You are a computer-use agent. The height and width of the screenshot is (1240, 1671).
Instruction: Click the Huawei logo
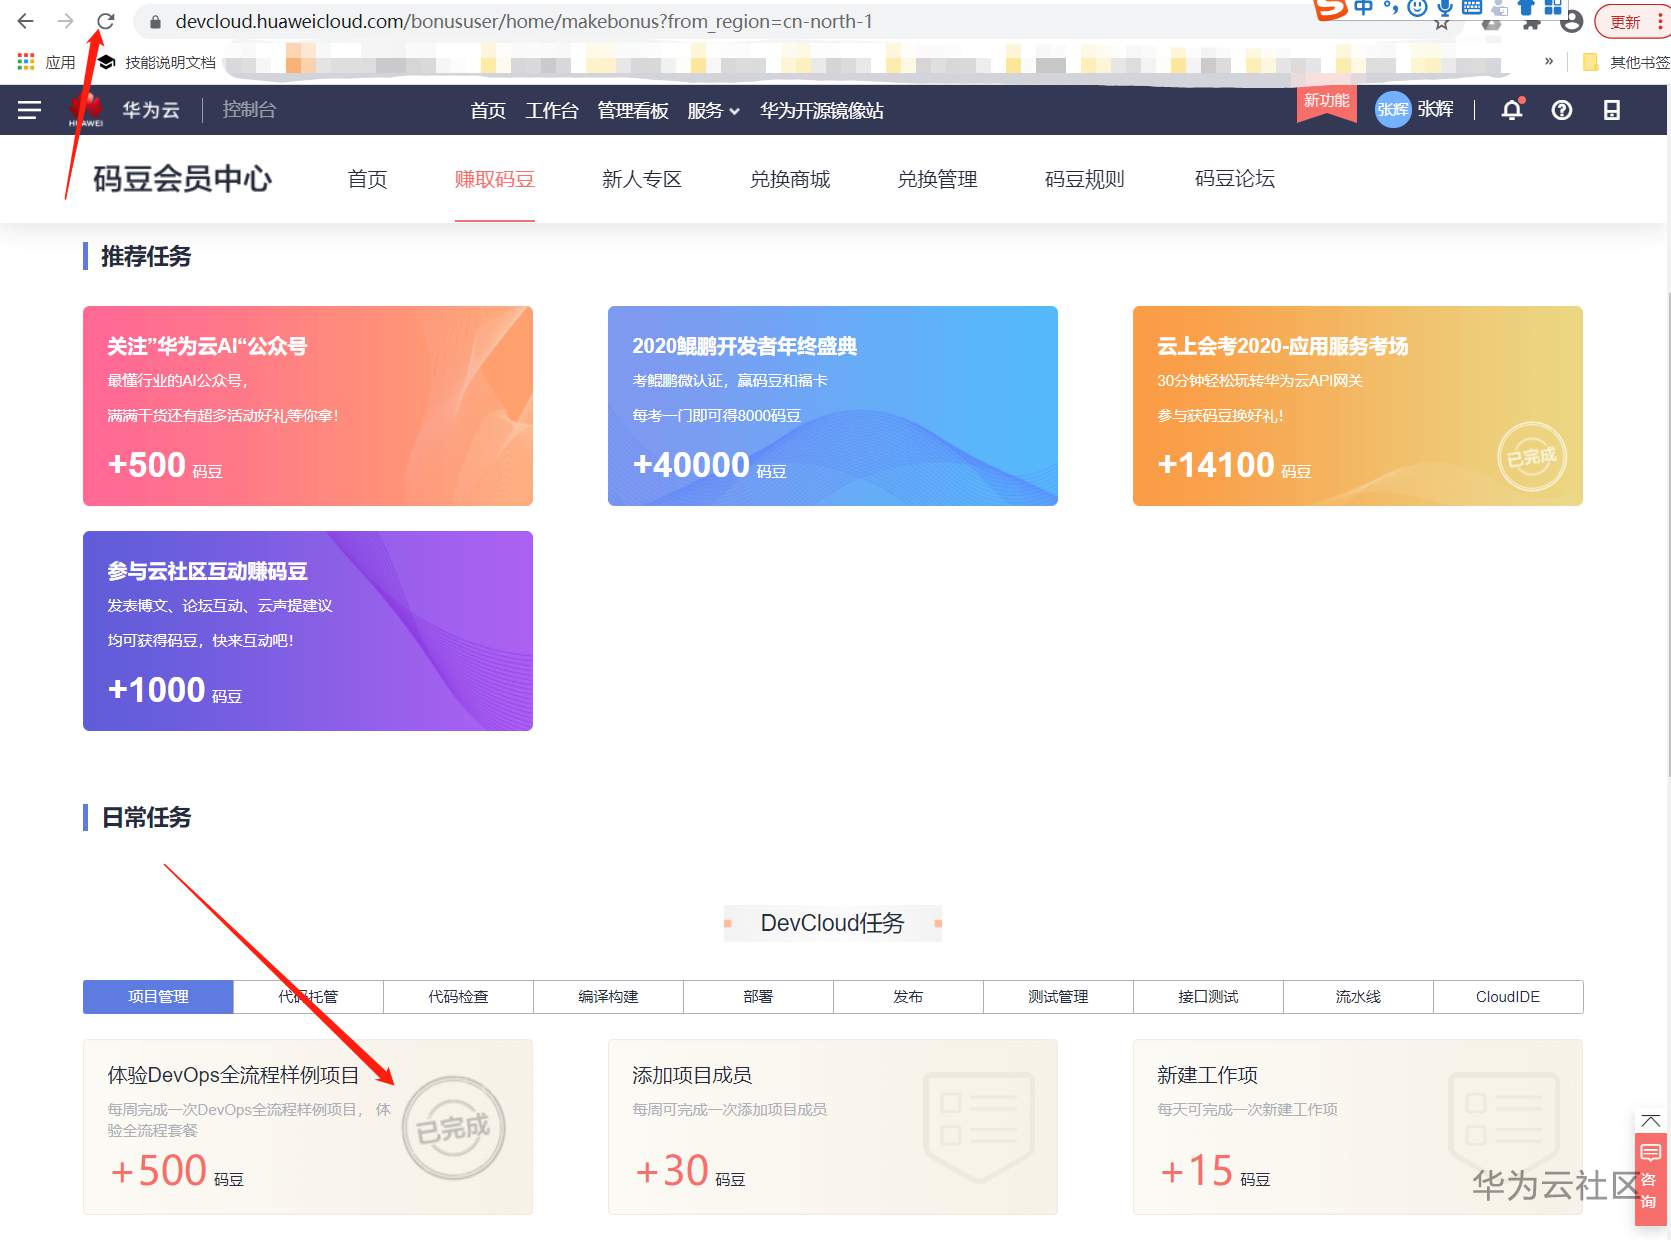pos(86,110)
